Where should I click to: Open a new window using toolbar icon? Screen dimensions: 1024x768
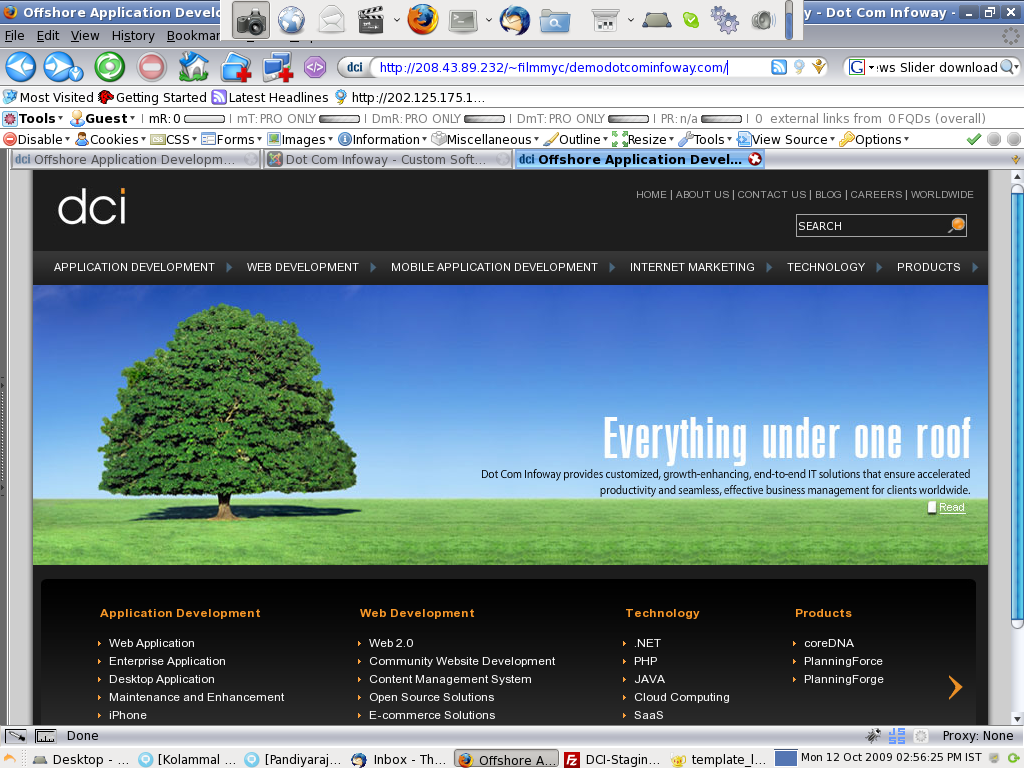pyautogui.click(x=278, y=67)
